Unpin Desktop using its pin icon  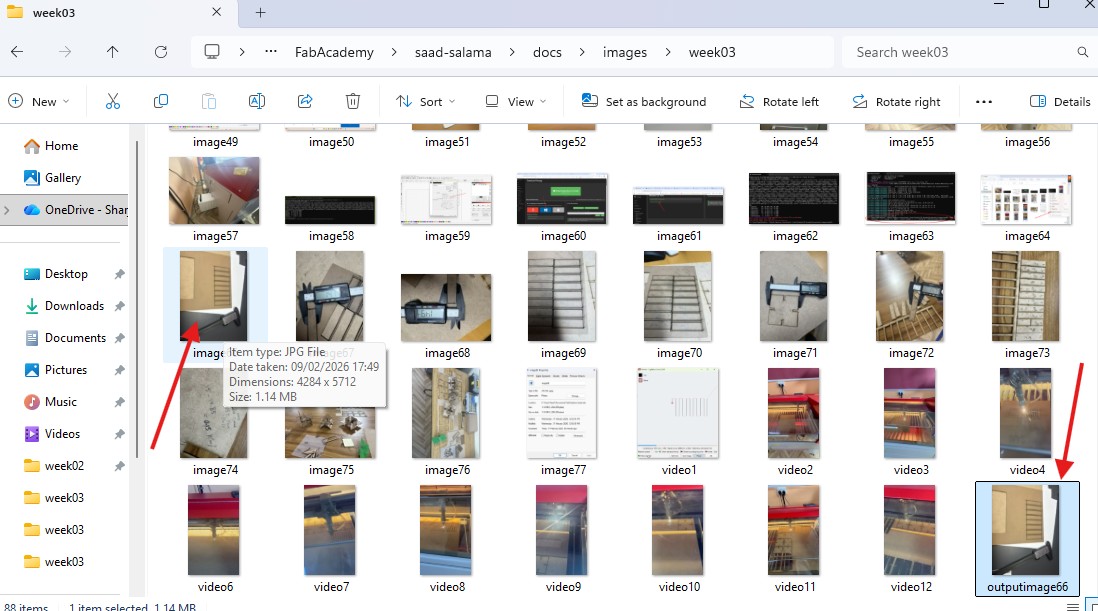pyautogui.click(x=119, y=274)
